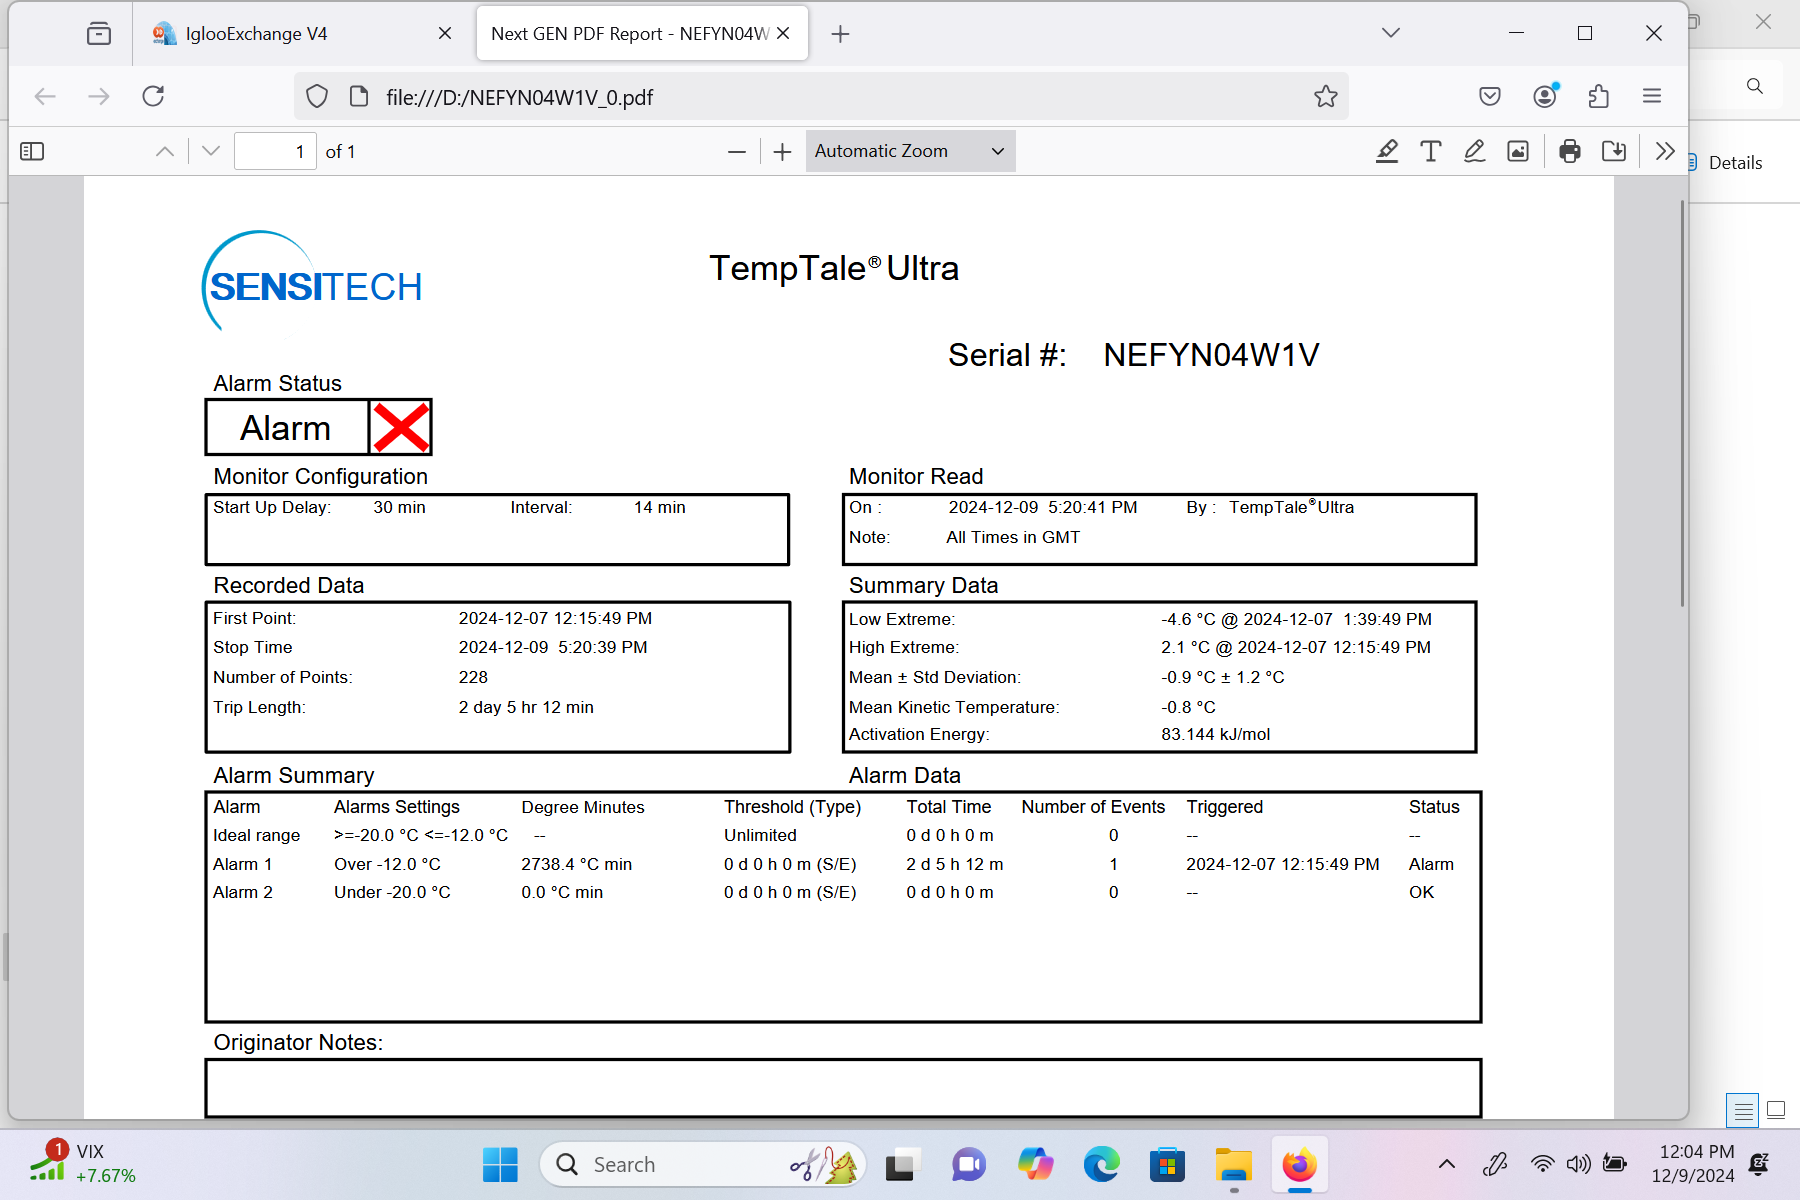Select the PDF add text tool
This screenshot has width=1800, height=1200.
1431,151
